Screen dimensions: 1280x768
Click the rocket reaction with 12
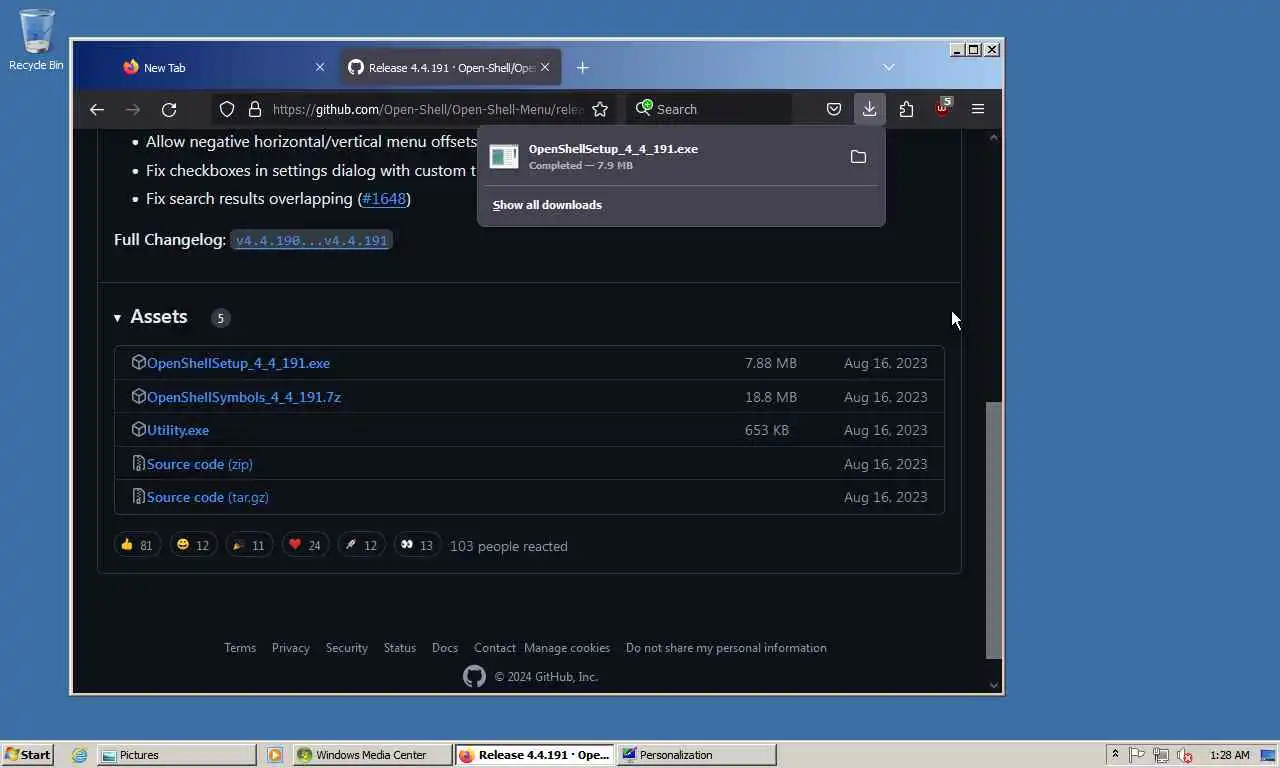[361, 545]
